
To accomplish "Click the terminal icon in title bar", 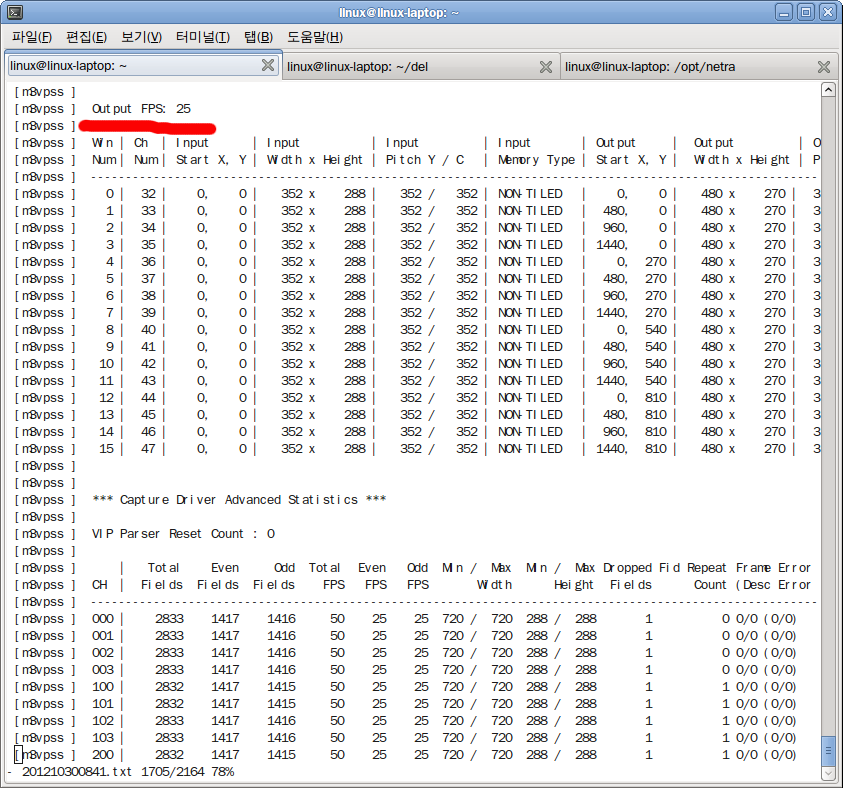I will coord(15,12).
